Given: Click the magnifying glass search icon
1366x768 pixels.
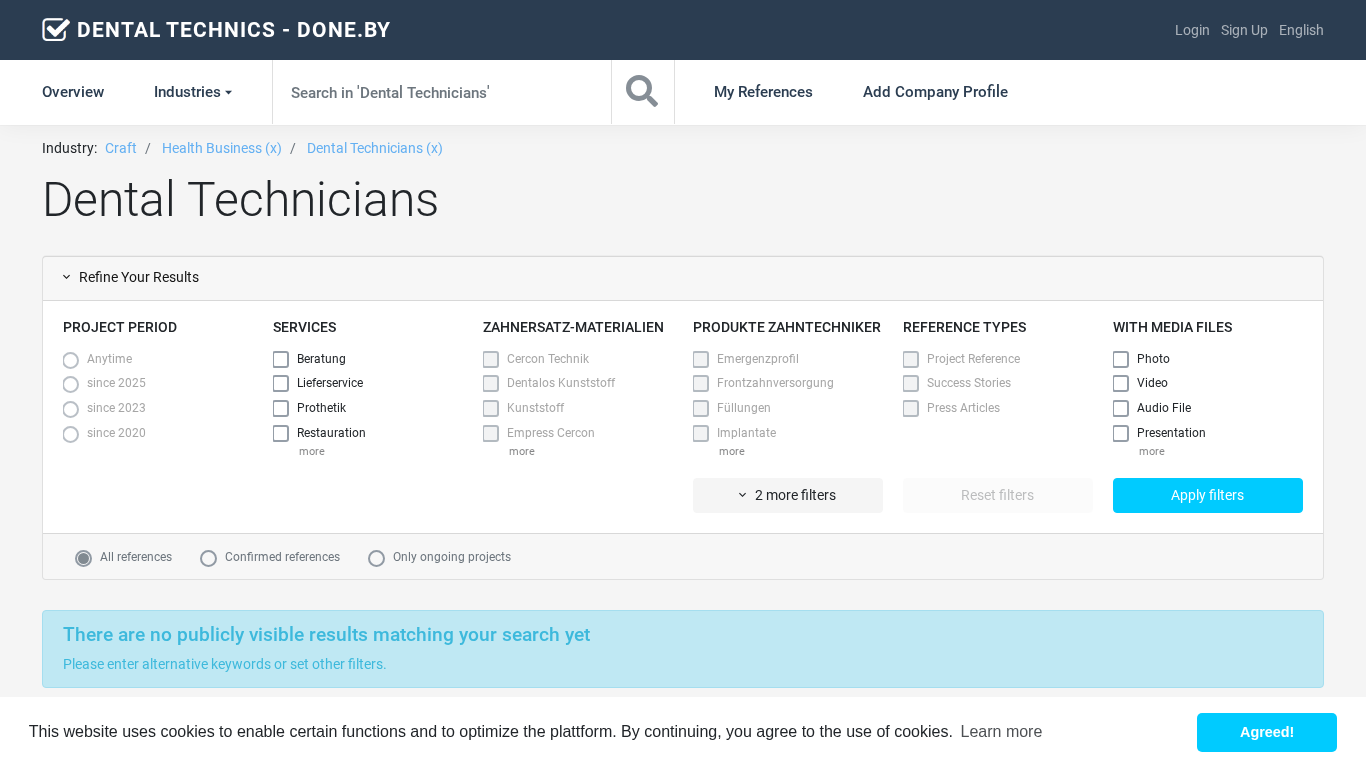Looking at the screenshot, I should point(642,91).
